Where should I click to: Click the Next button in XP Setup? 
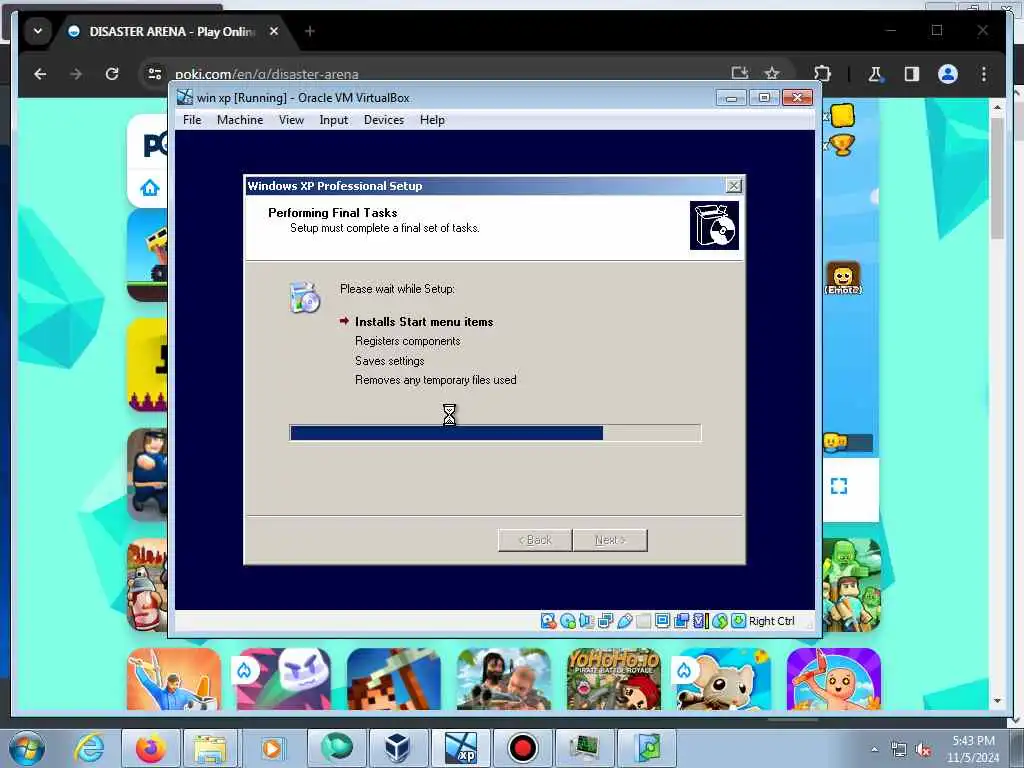(x=610, y=540)
